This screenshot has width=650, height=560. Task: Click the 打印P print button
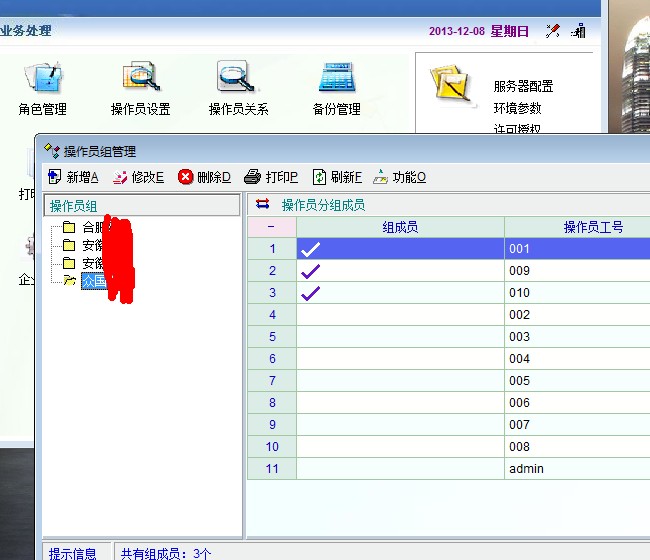271,177
